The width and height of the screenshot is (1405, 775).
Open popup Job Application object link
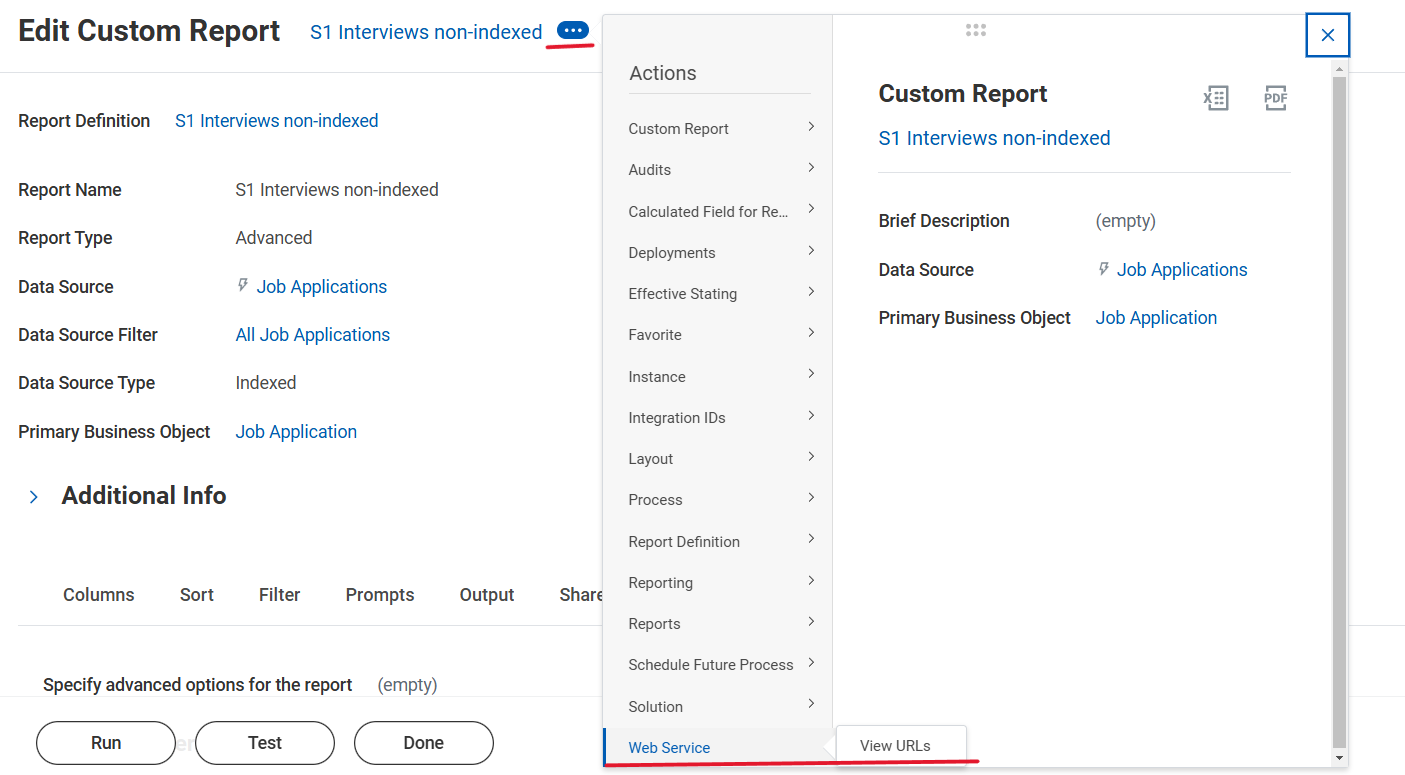coord(1156,318)
